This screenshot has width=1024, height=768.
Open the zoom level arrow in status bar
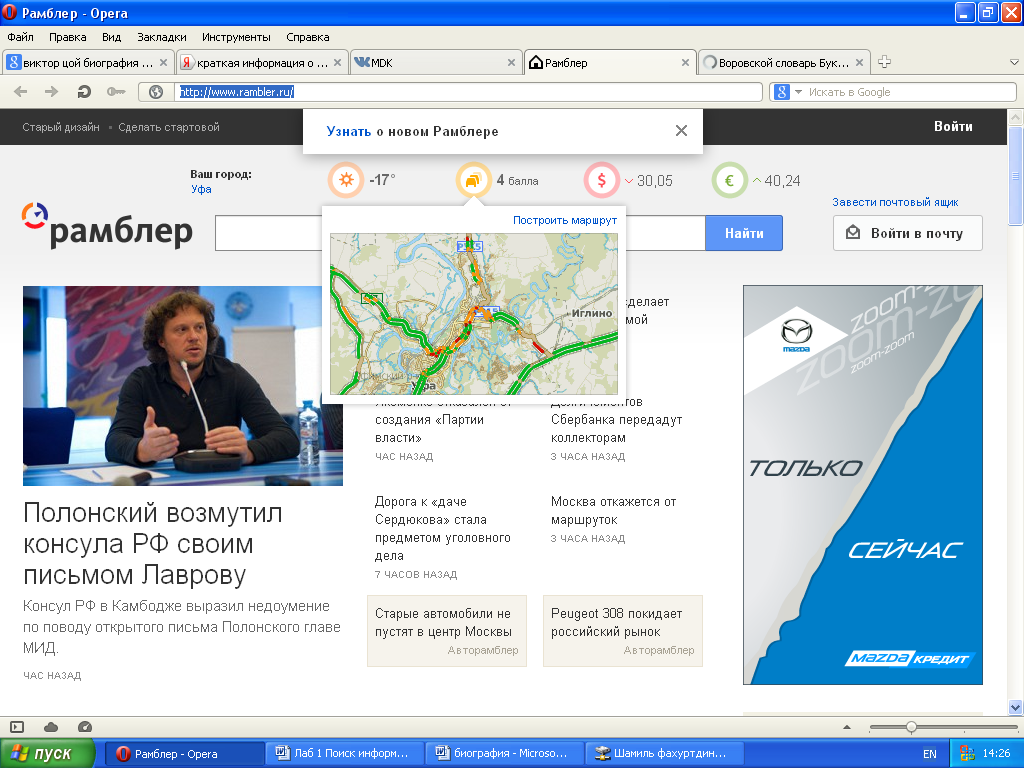pos(847,727)
